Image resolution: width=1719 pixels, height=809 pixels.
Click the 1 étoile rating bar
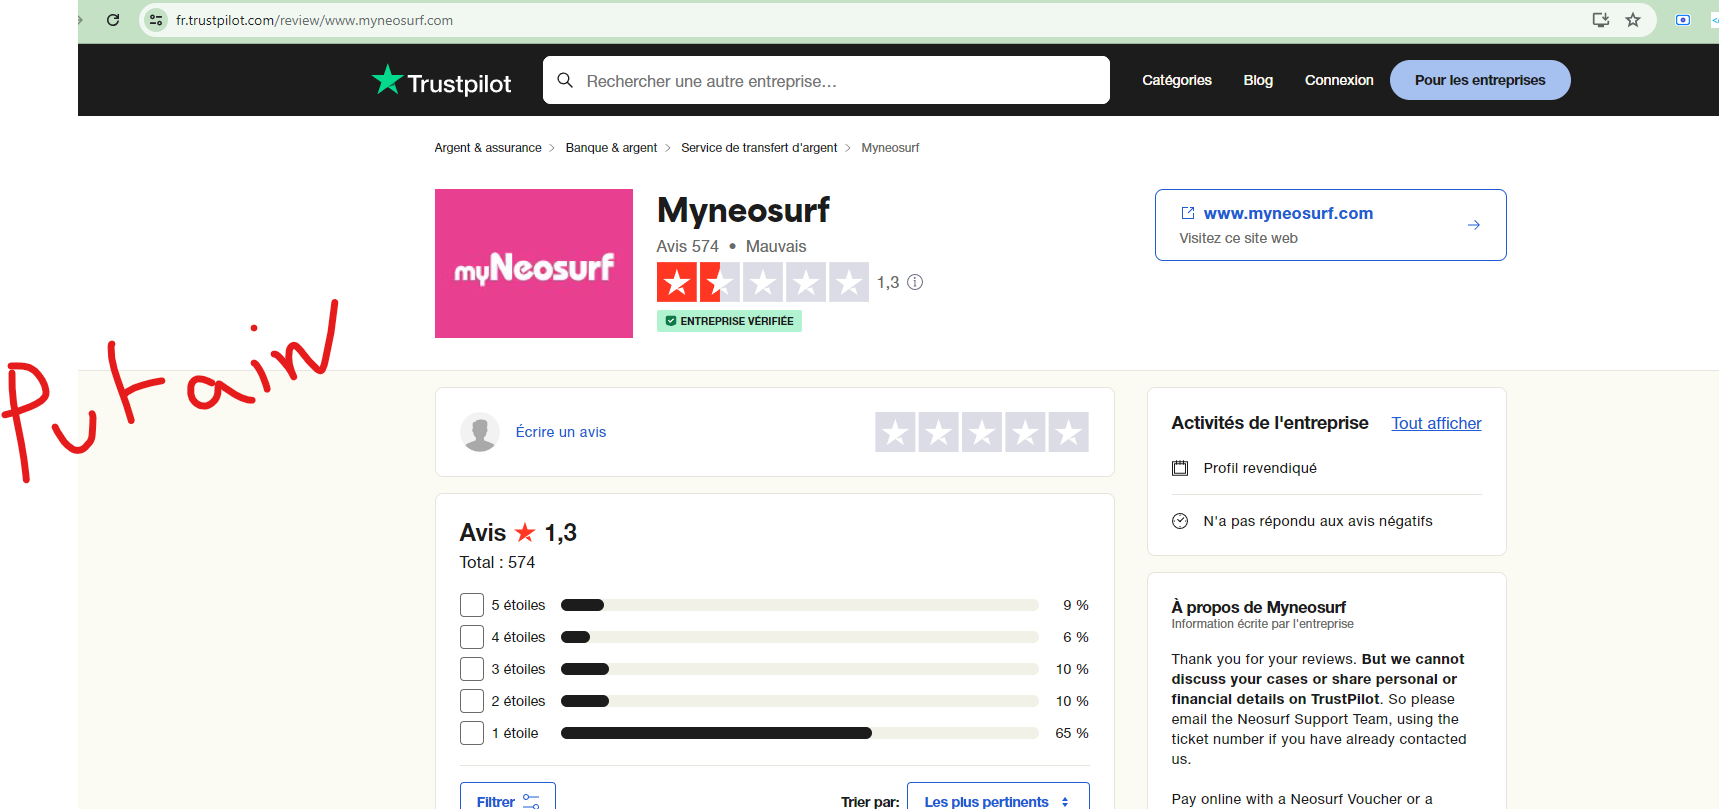pyautogui.click(x=800, y=733)
